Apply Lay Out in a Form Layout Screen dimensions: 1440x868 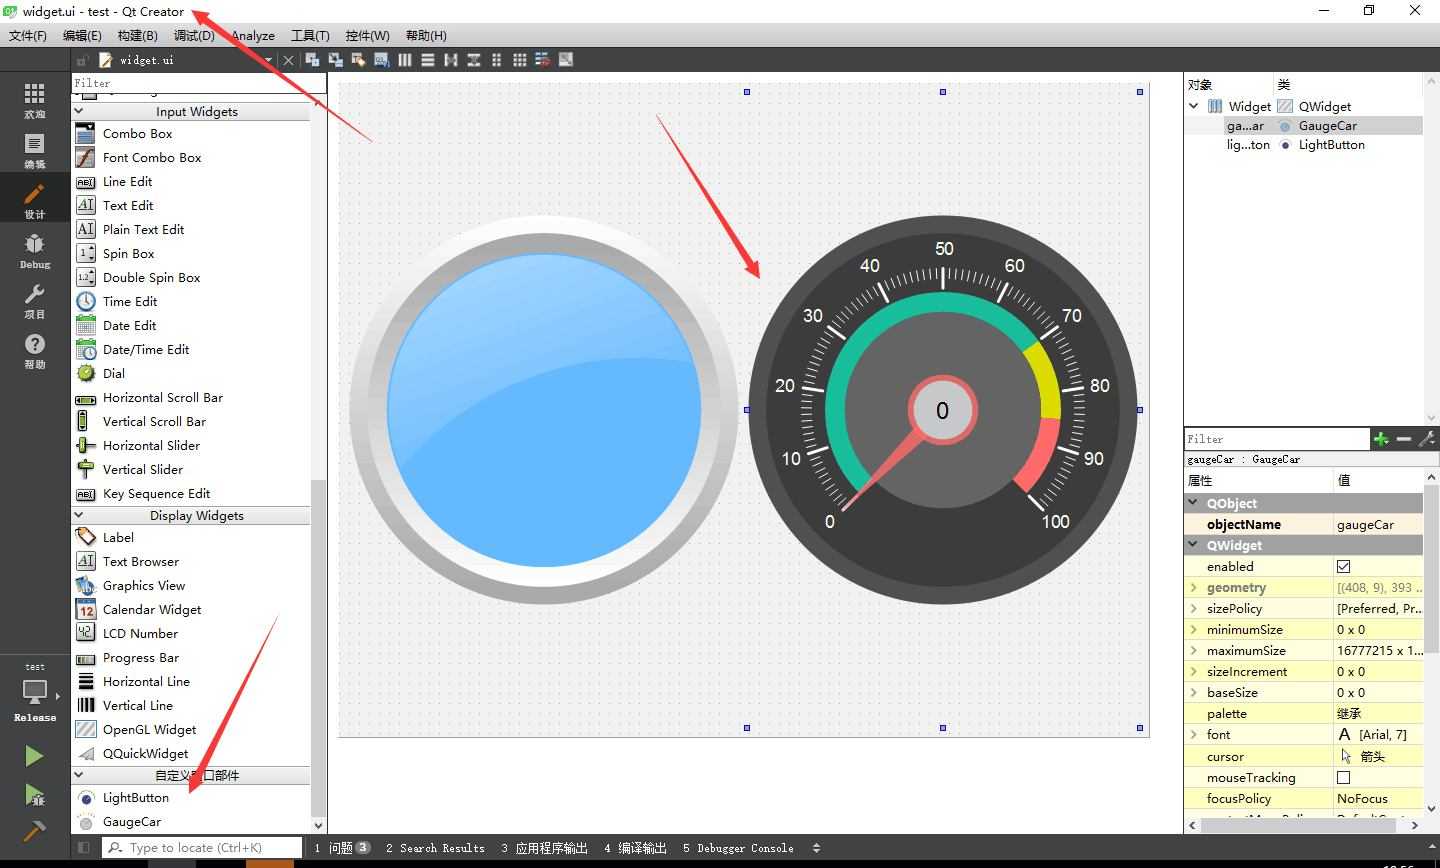click(x=497, y=60)
